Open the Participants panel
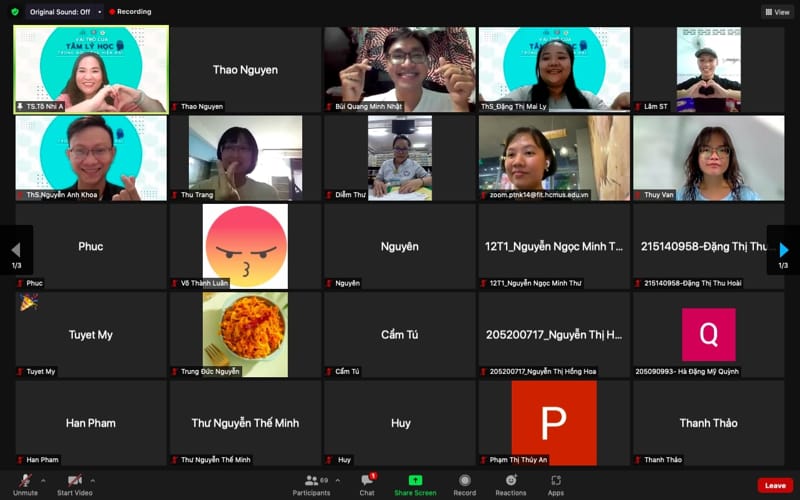 tap(311, 484)
